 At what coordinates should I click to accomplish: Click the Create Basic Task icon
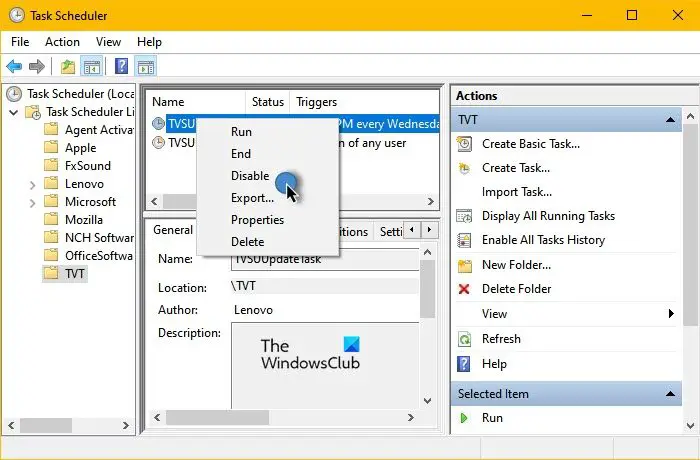coord(464,144)
